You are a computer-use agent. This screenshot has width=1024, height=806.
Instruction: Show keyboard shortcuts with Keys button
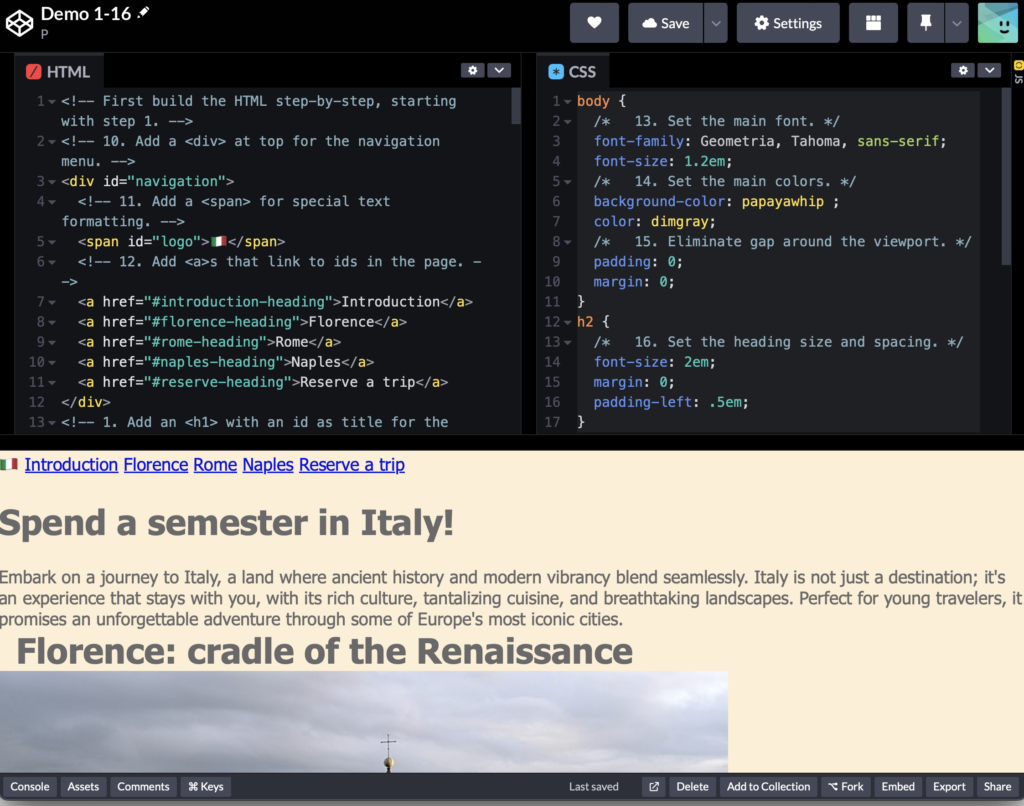pyautogui.click(x=206, y=786)
